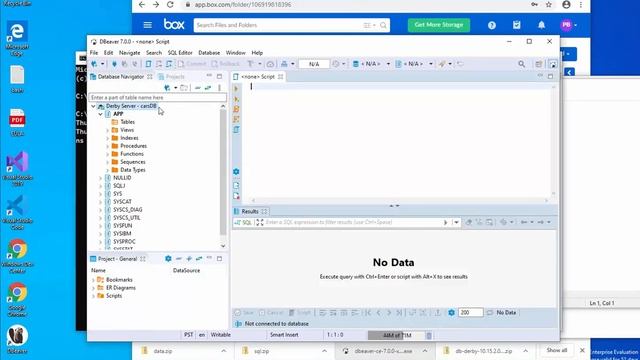
Task: Expand the Procedures folder
Action: coord(108,146)
